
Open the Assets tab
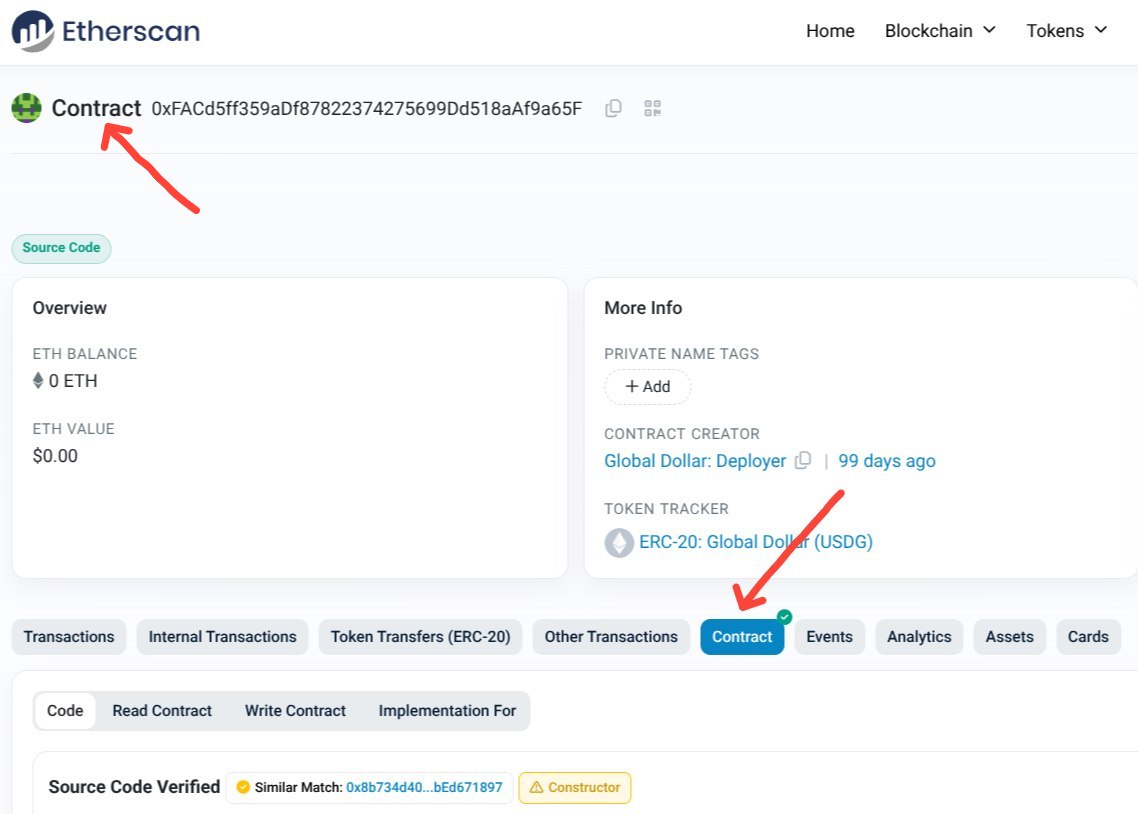[x=1010, y=637]
